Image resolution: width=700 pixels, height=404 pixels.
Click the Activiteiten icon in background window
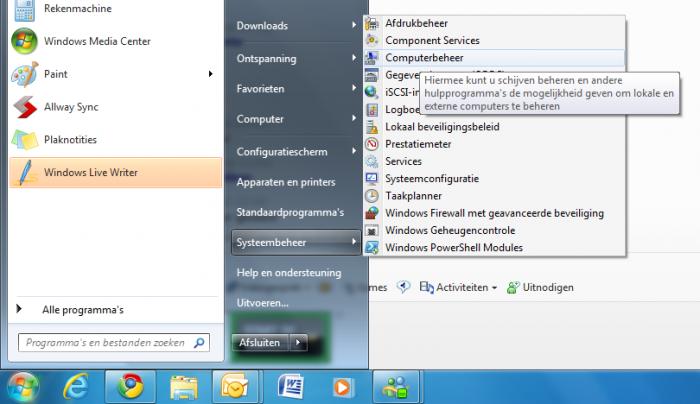pyautogui.click(x=426, y=287)
